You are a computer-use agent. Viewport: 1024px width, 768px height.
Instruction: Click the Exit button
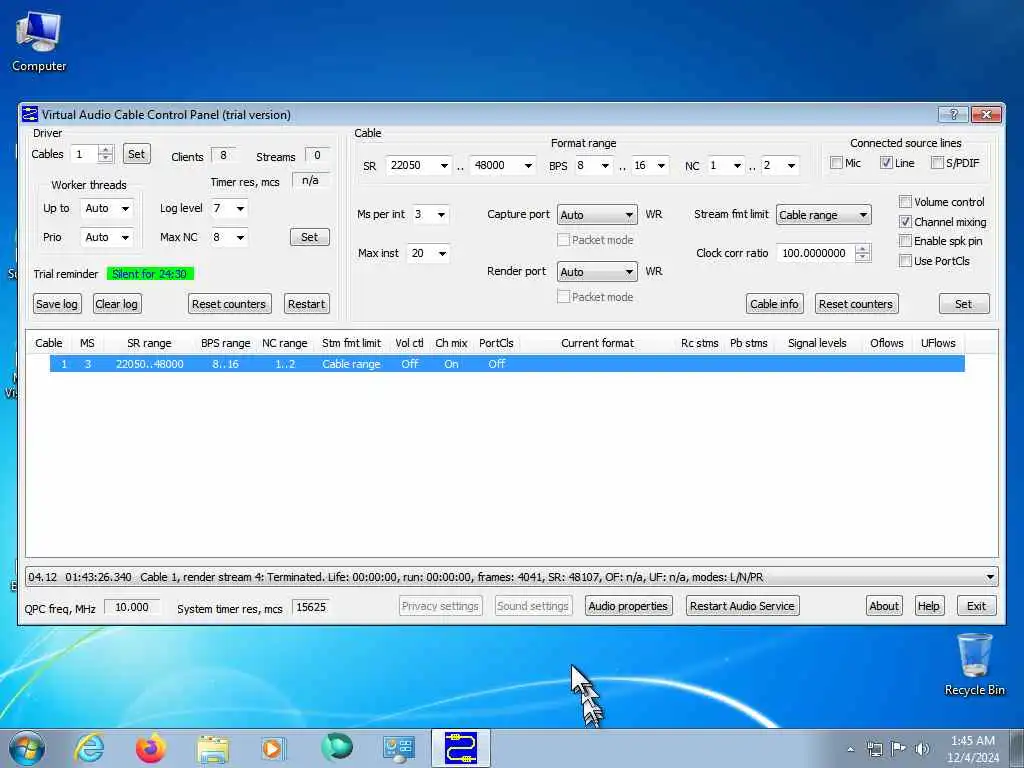(x=976, y=606)
